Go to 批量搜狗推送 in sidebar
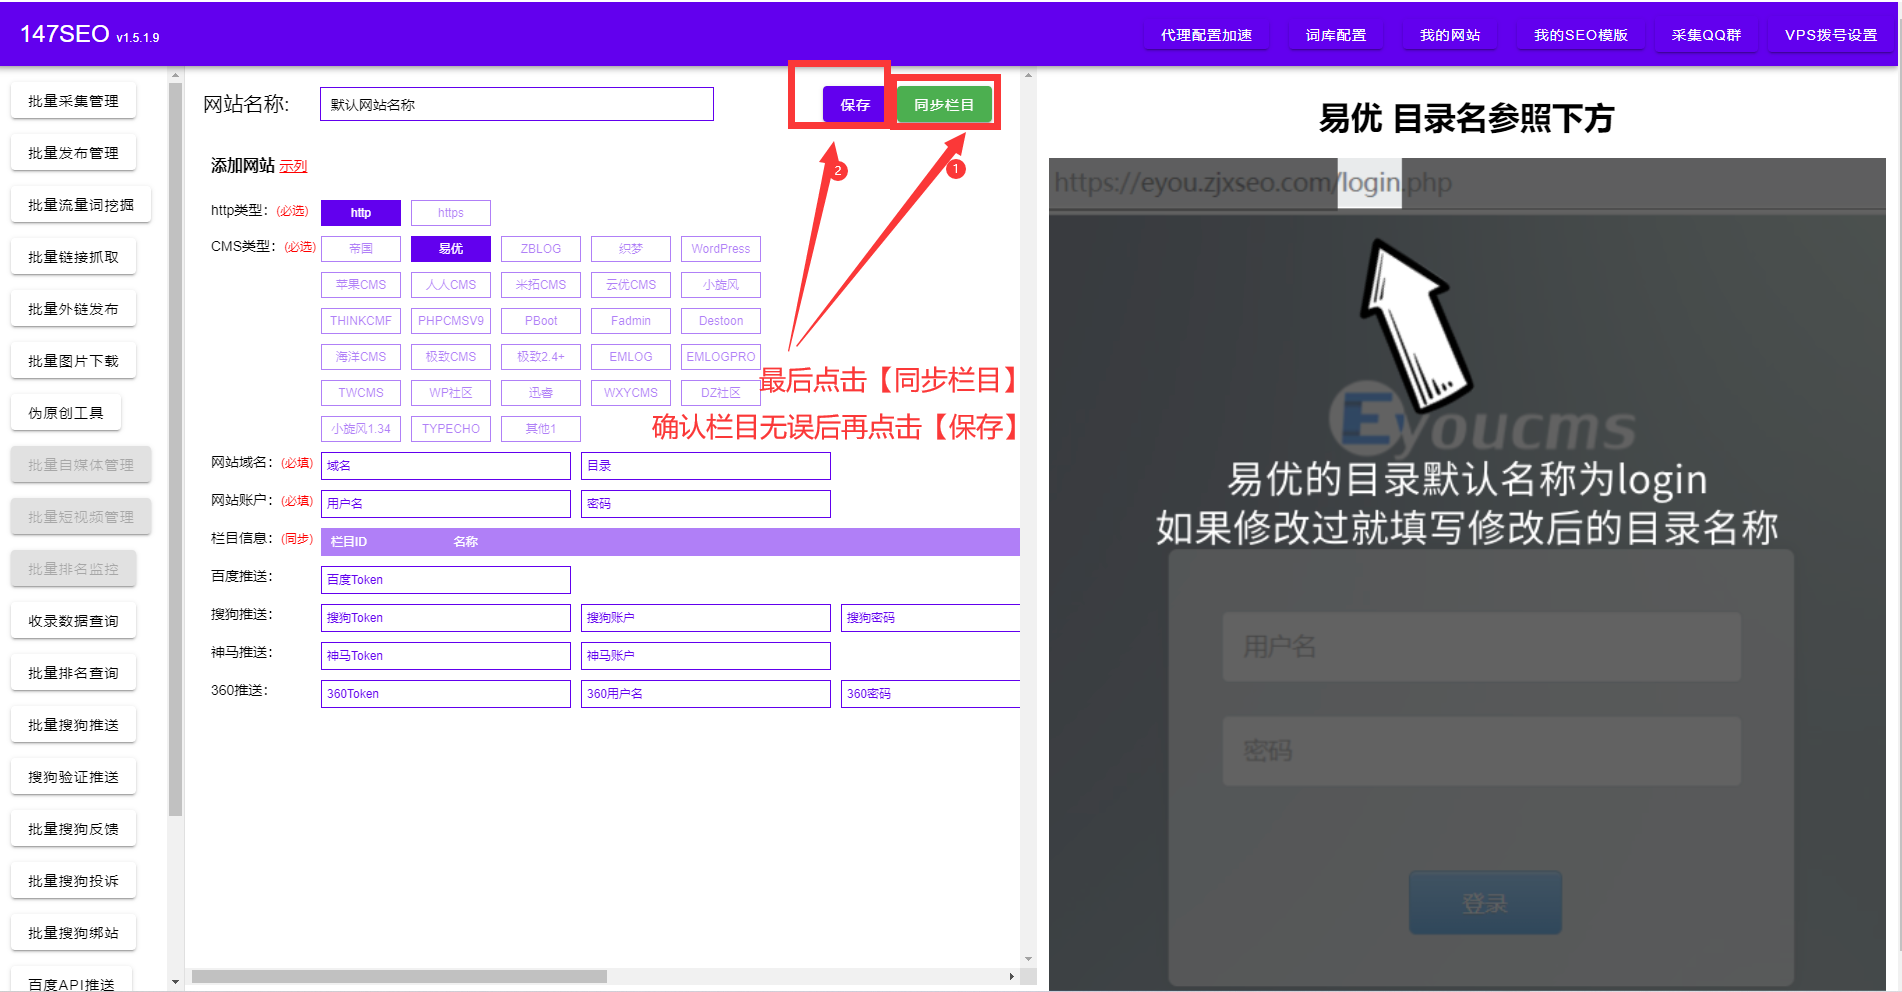Viewport: 1902px width, 992px height. click(73, 725)
